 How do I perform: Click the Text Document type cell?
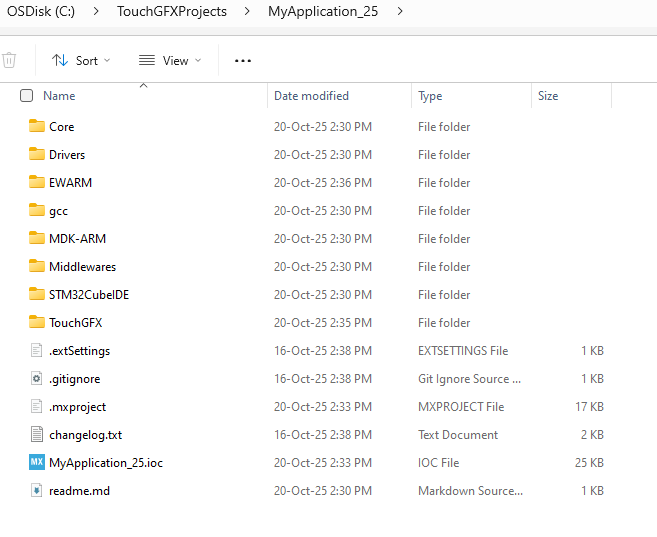458,435
